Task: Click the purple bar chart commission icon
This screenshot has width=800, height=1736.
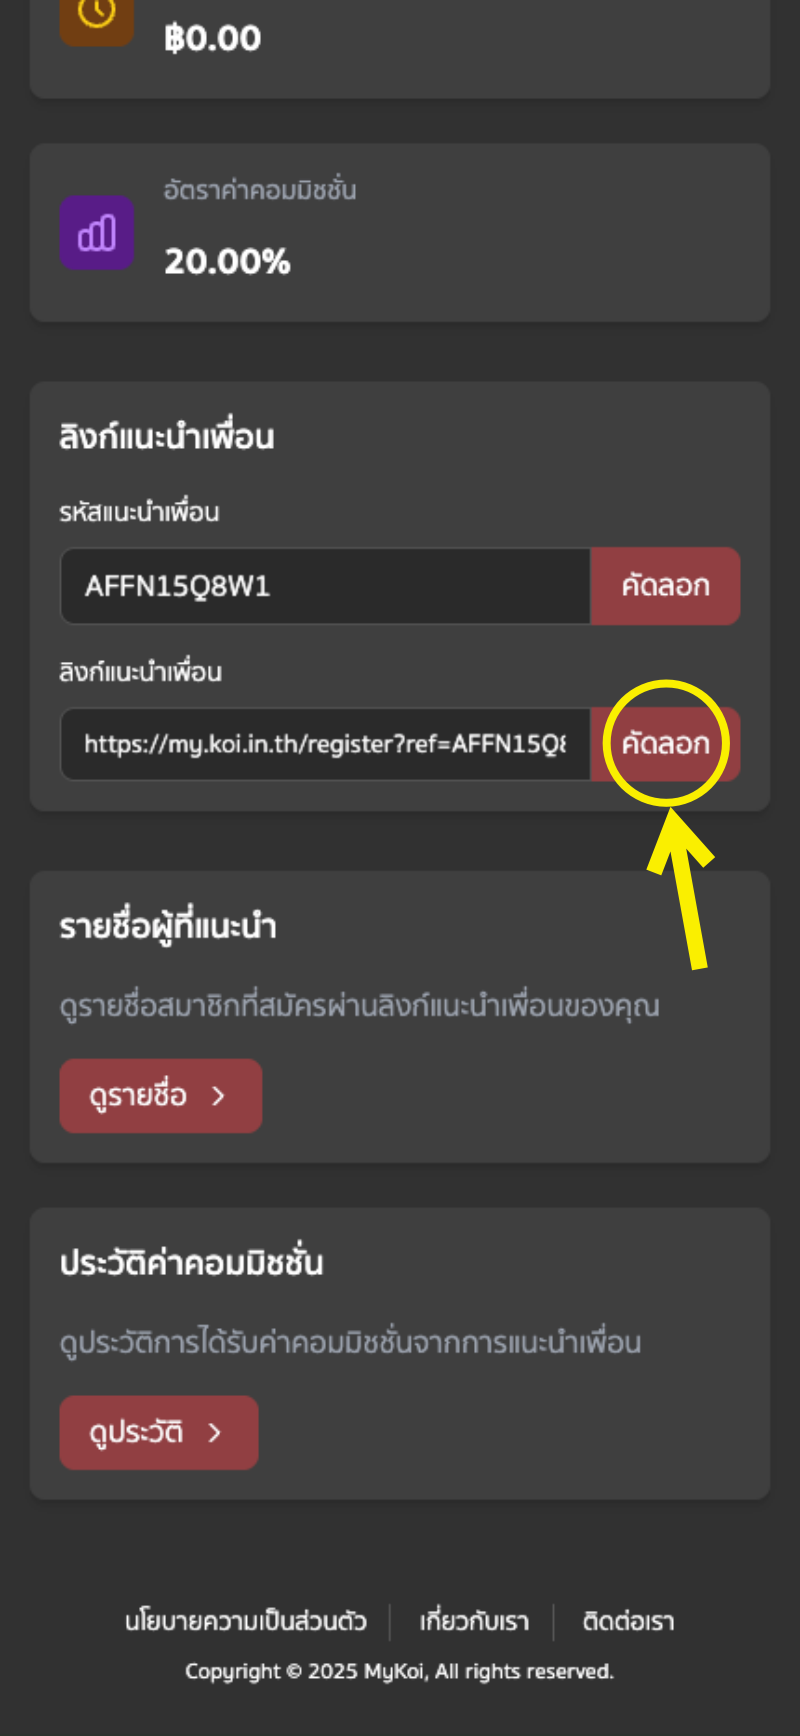Action: [96, 233]
